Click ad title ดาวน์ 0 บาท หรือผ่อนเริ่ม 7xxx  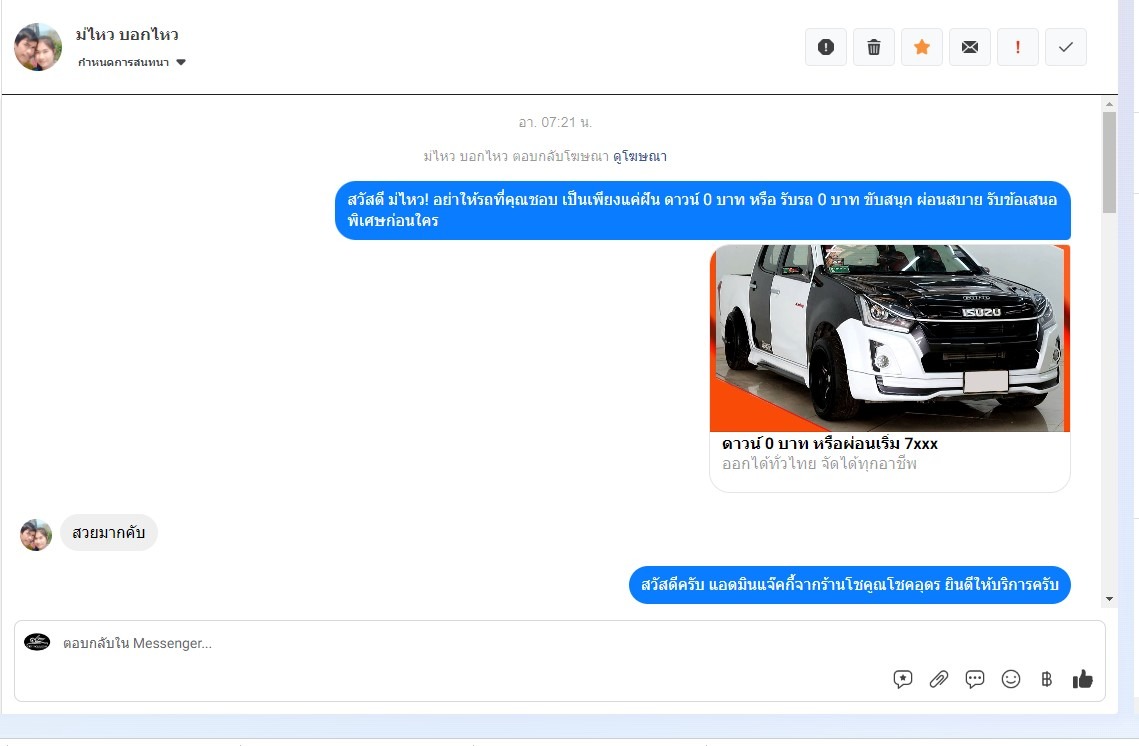[x=830, y=443]
